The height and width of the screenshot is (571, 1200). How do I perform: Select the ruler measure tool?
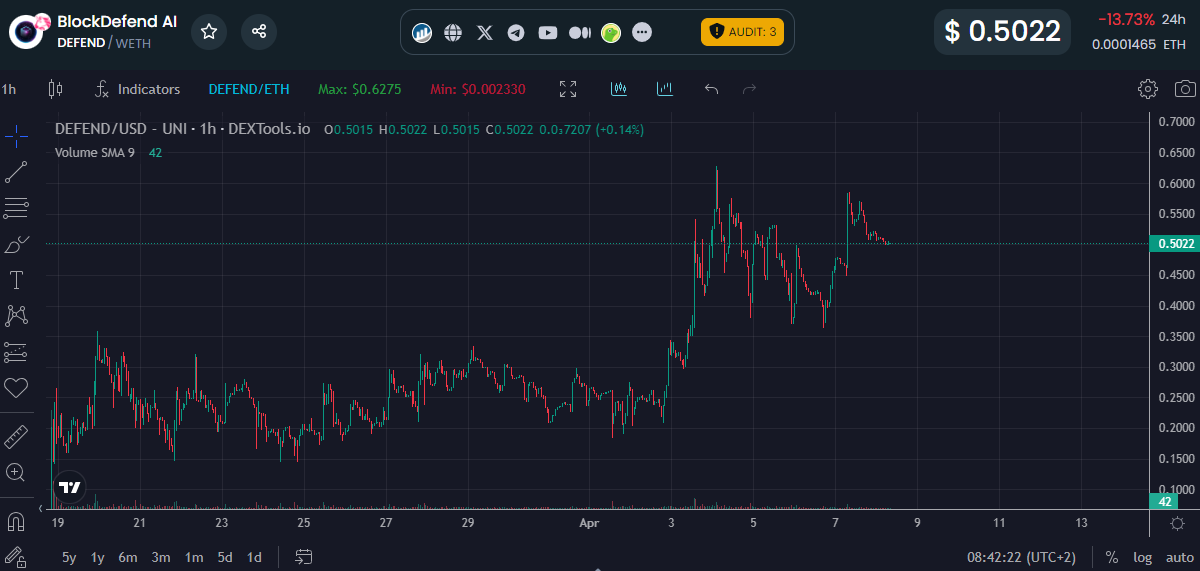coord(16,437)
